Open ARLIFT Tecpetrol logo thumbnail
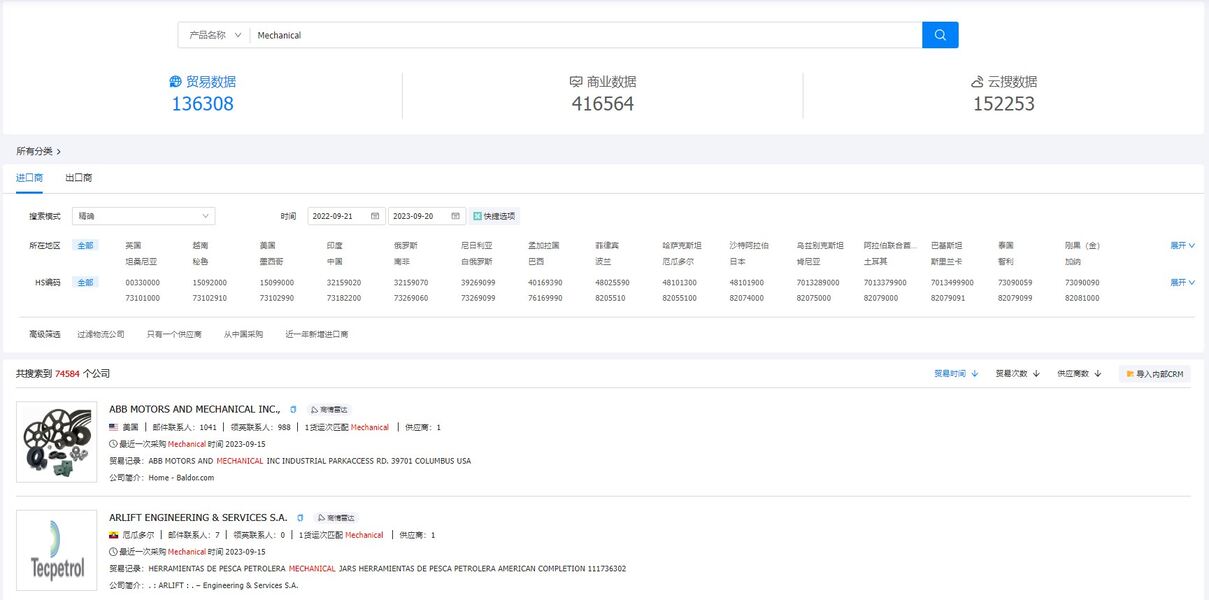Screen dimensions: 1209x600 (x=57, y=550)
